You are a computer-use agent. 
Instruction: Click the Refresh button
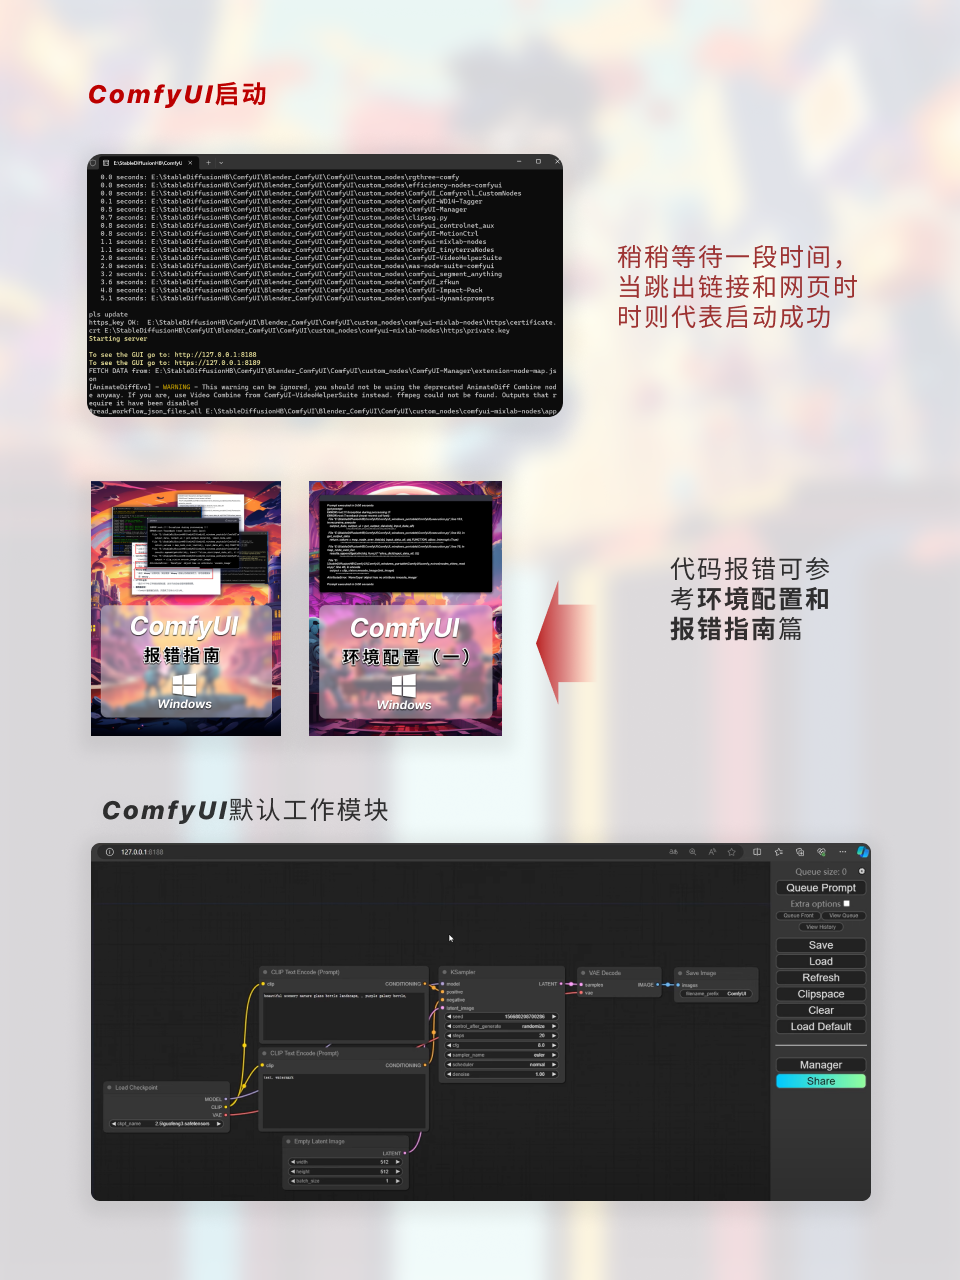pyautogui.click(x=821, y=978)
